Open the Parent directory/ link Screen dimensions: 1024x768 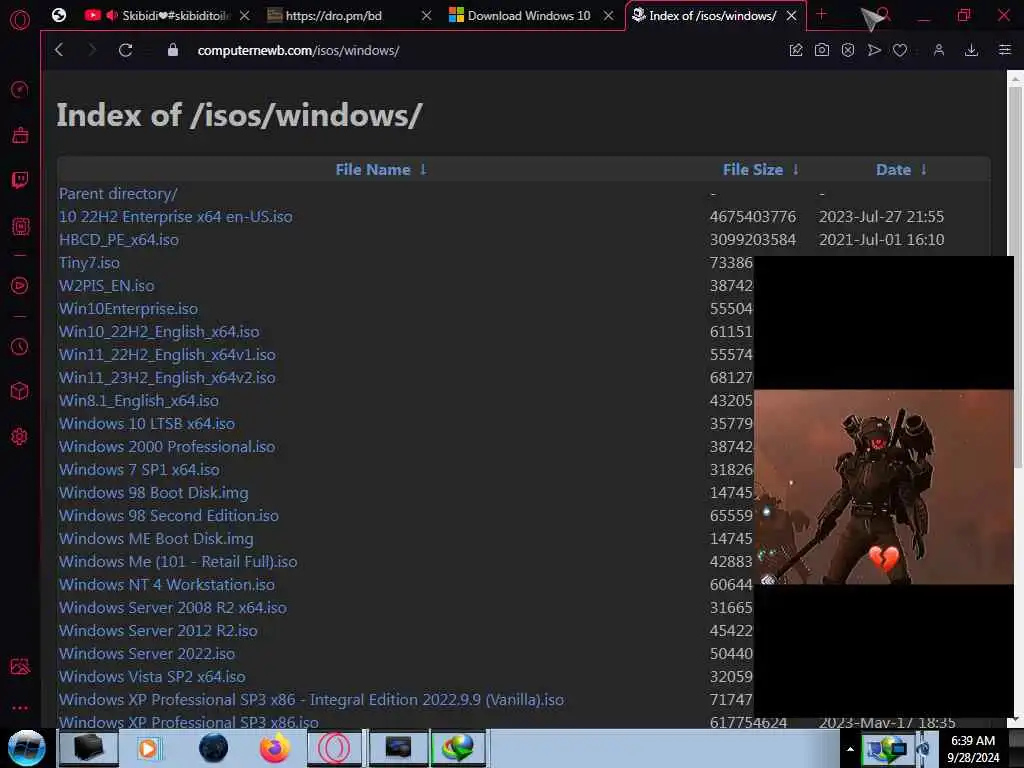(x=118, y=193)
